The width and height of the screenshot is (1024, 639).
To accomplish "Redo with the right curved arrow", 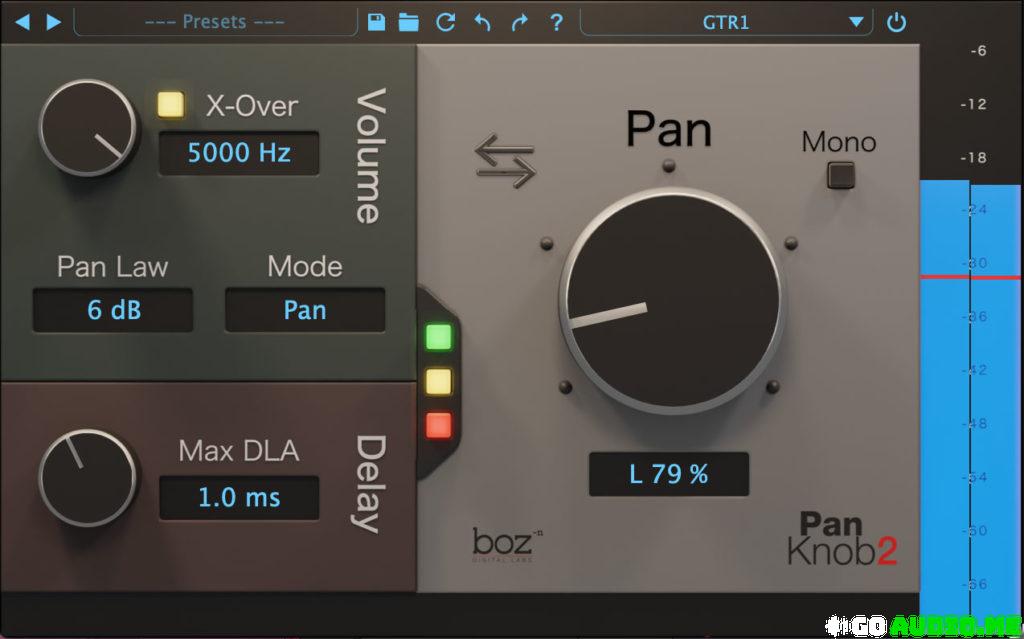I will 519,22.
